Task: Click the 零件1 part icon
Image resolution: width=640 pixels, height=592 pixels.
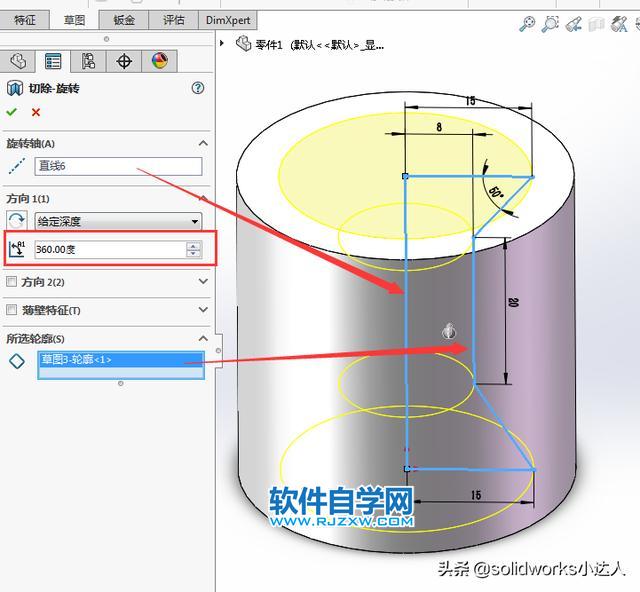Action: pyautogui.click(x=243, y=43)
